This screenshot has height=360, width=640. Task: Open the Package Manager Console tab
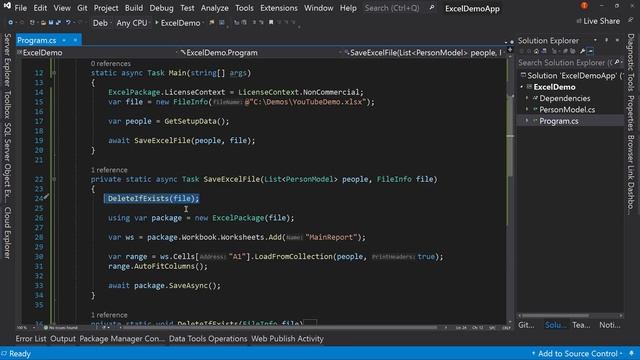122,339
